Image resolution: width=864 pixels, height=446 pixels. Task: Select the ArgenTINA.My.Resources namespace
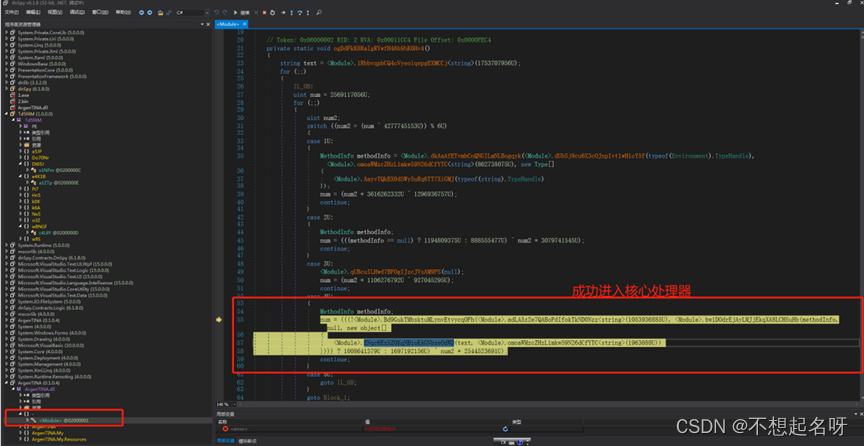59,439
